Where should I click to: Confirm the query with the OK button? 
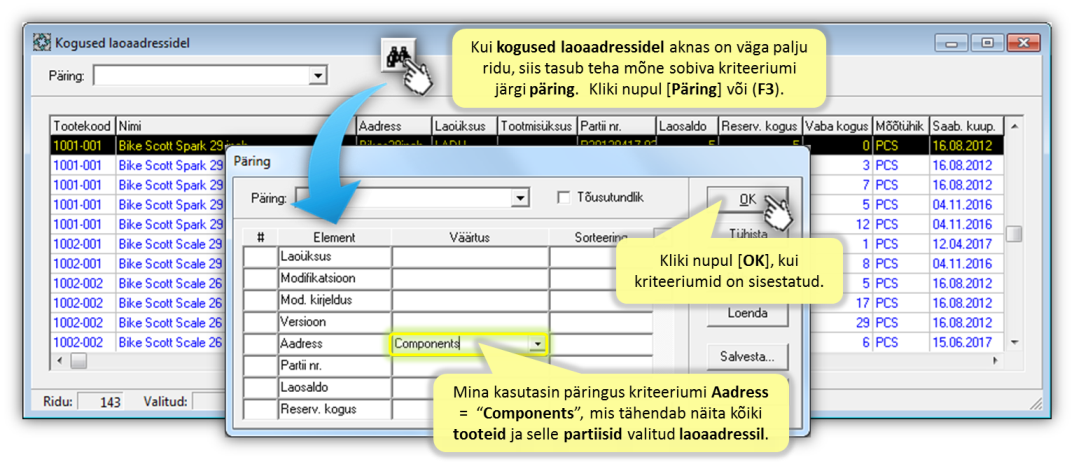748,199
